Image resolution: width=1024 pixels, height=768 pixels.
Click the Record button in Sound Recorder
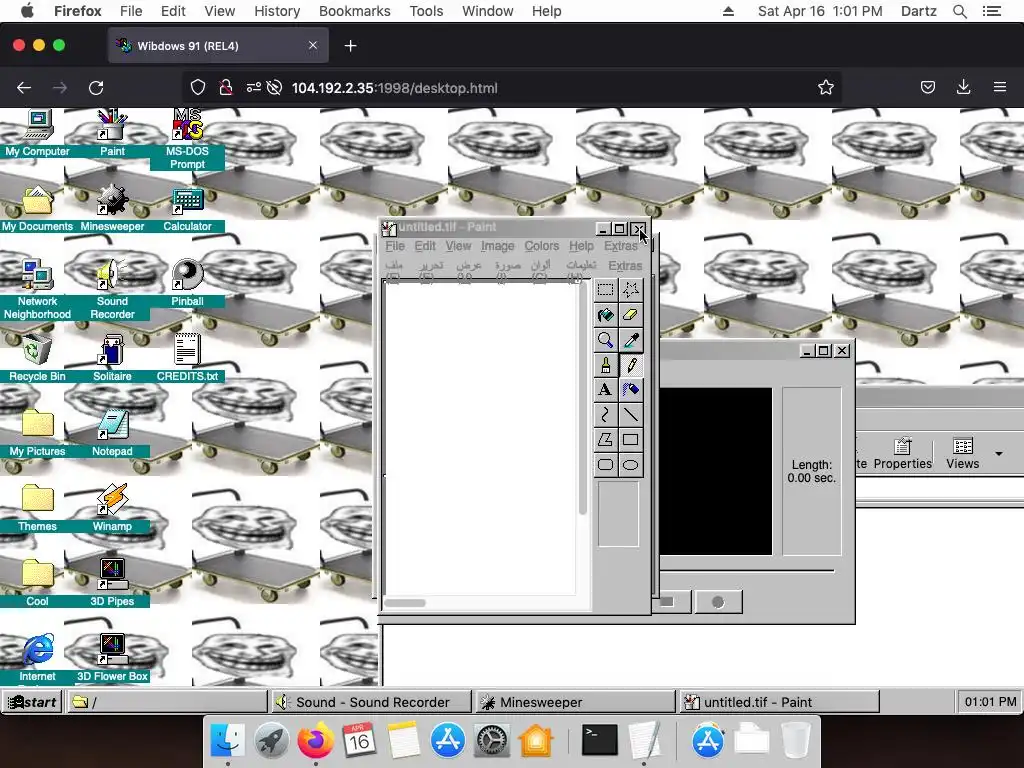coord(718,602)
